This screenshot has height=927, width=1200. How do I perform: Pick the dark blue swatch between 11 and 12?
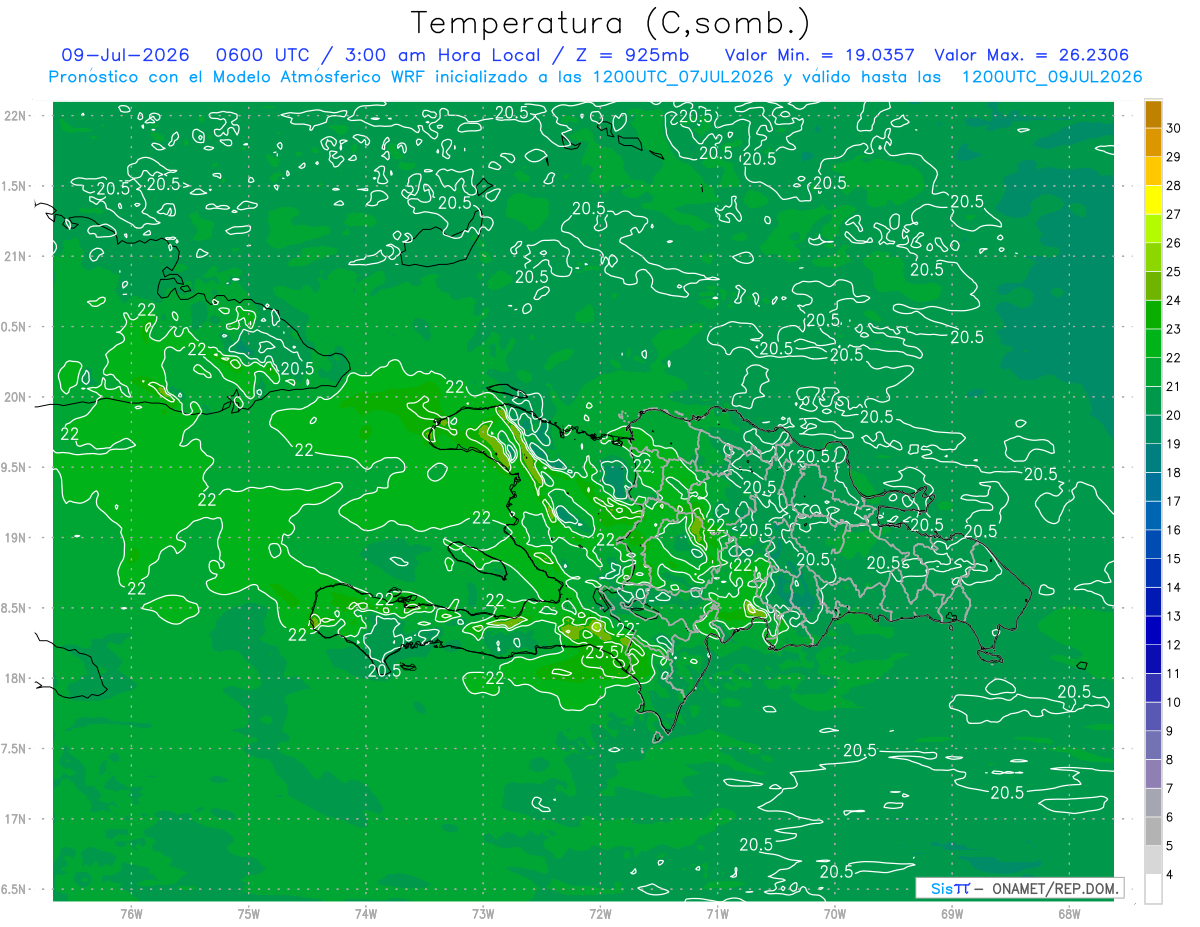click(1153, 660)
